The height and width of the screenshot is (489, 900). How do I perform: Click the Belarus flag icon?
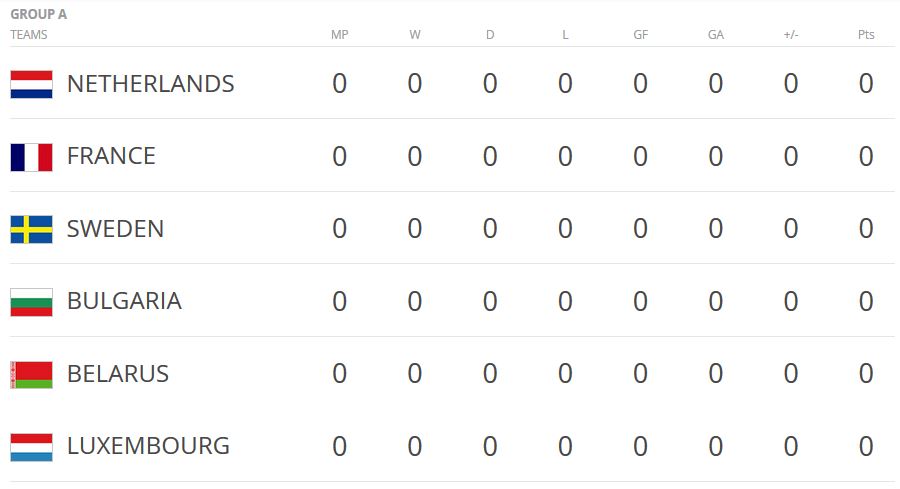point(31,374)
